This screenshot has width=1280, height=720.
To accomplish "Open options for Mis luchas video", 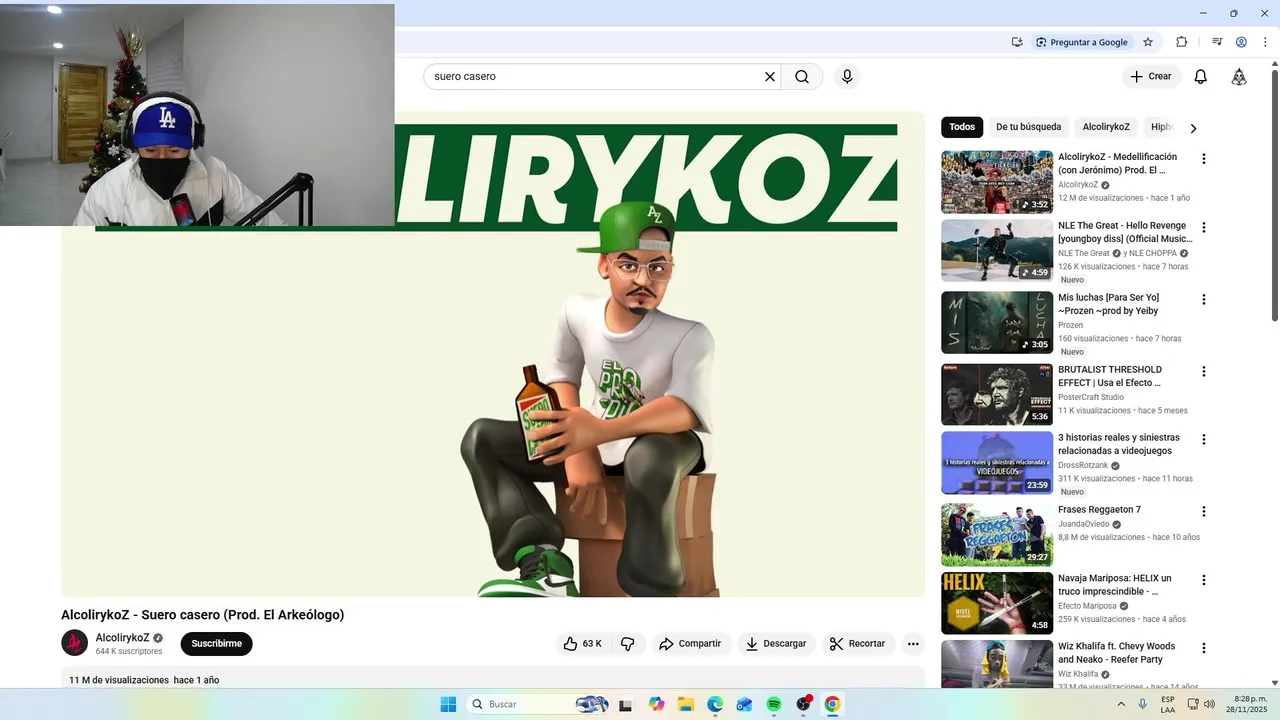I will tap(1204, 299).
